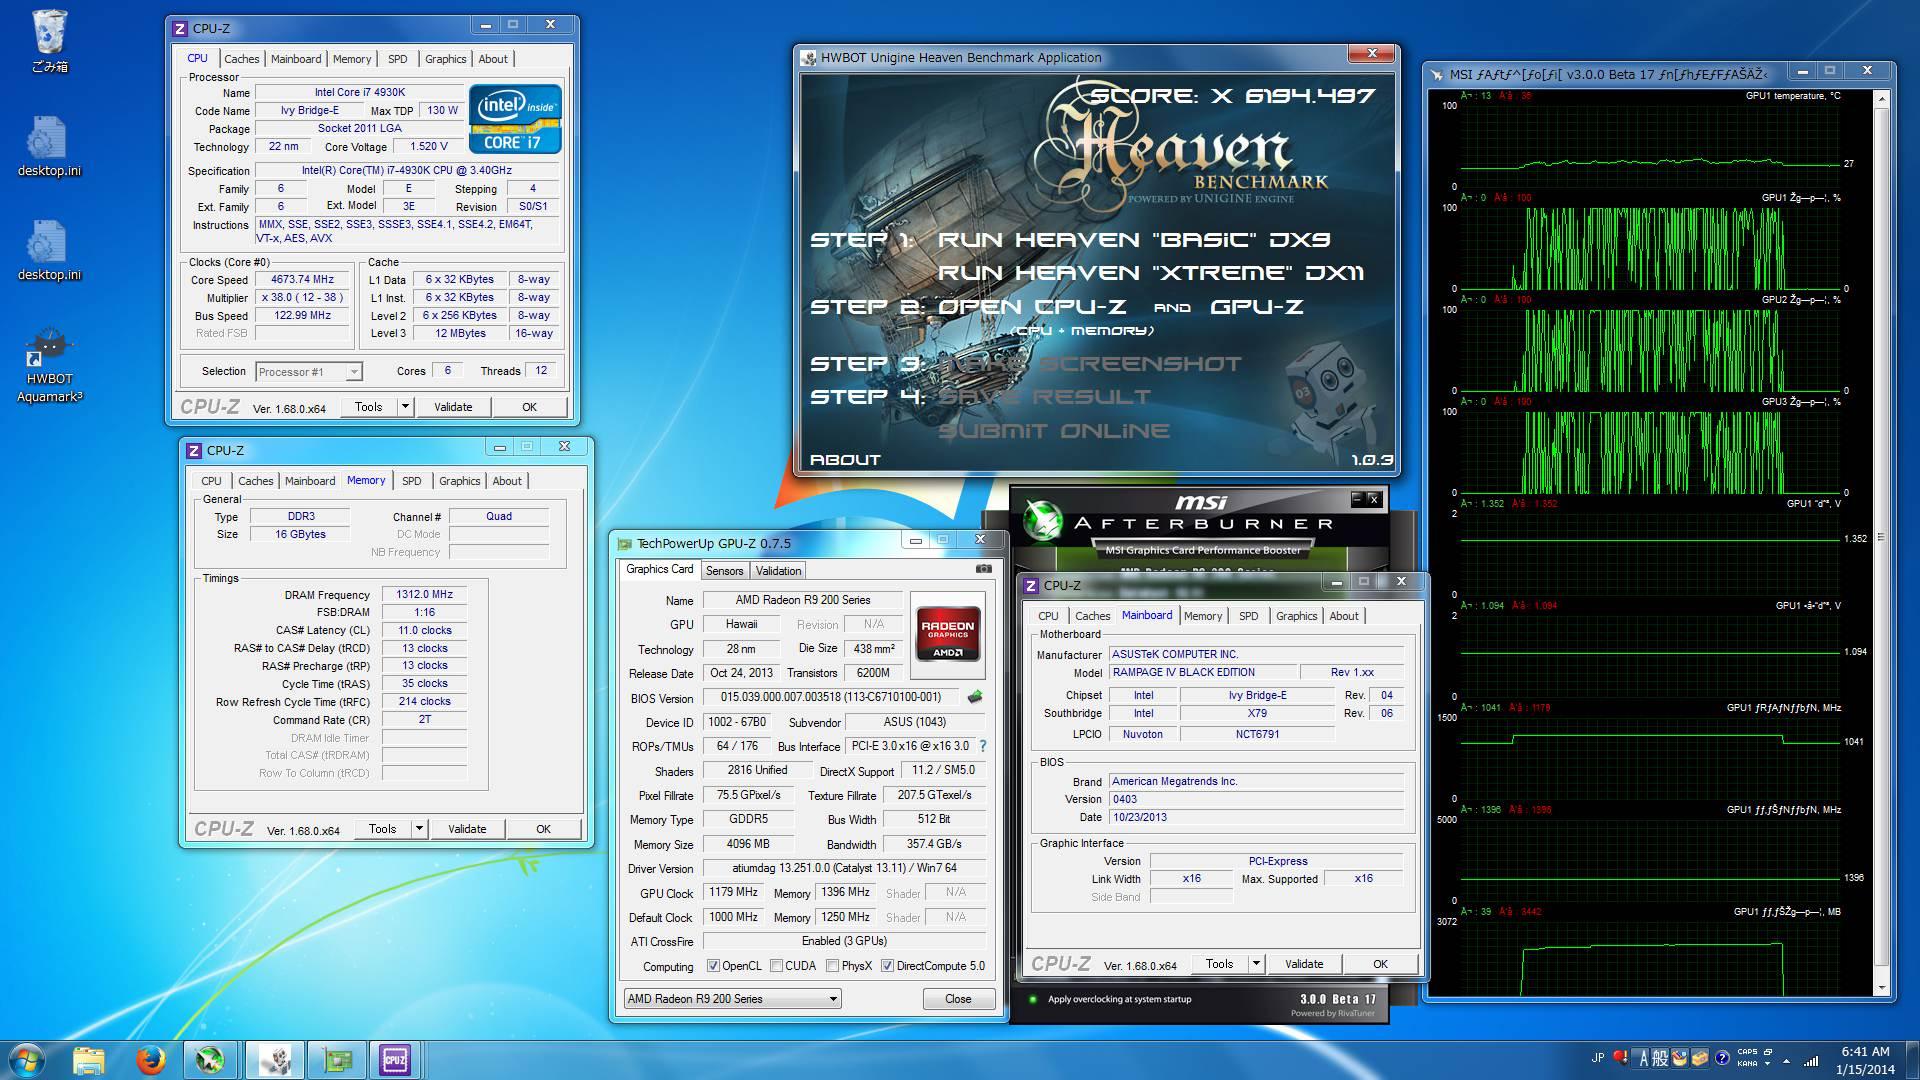
Task: Open Tools dropdown arrow in top CPU-Z window
Action: click(405, 407)
